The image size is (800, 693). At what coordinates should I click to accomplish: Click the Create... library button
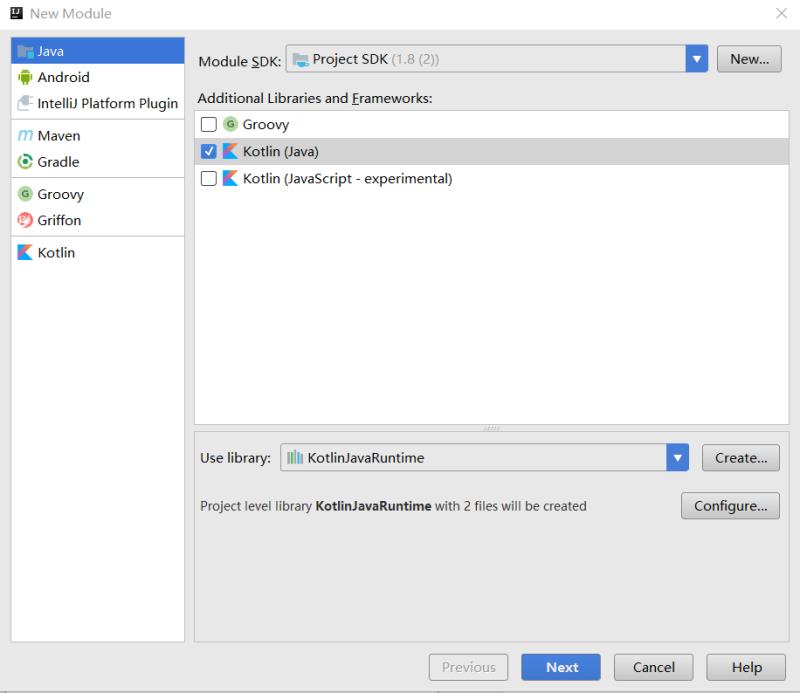point(741,458)
